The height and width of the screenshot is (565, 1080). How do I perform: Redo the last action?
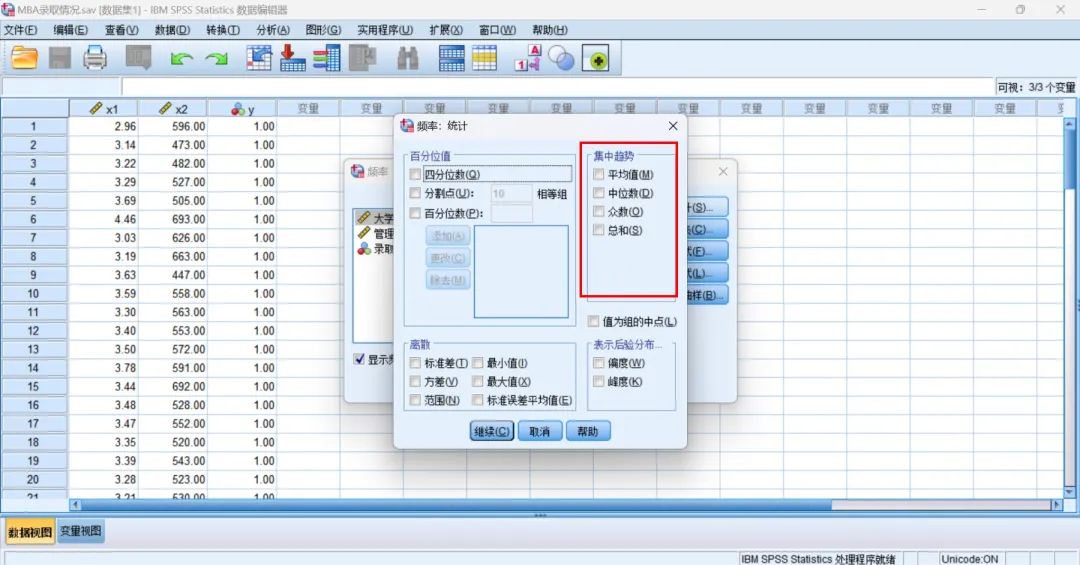pos(216,59)
